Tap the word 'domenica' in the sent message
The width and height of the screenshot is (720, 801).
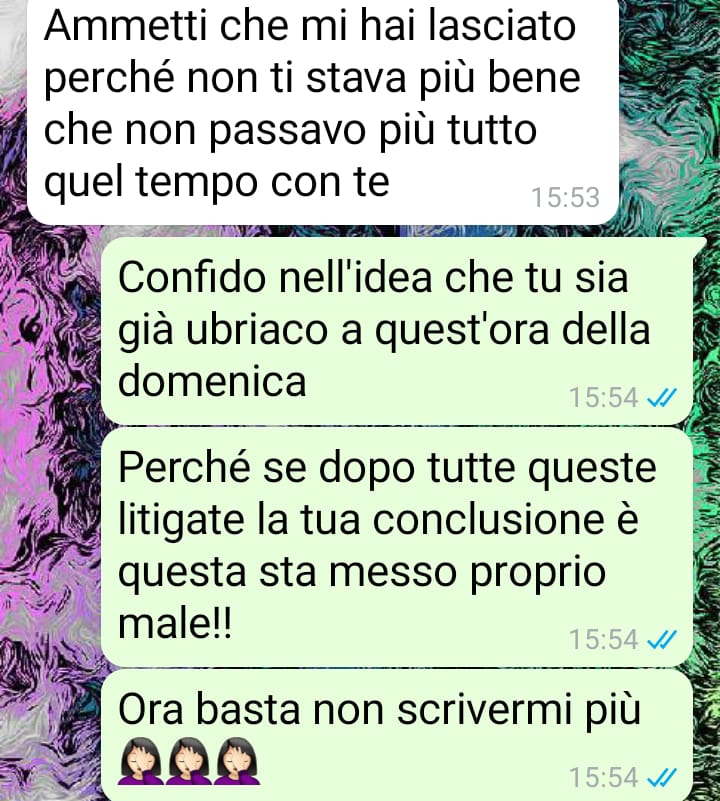point(212,381)
